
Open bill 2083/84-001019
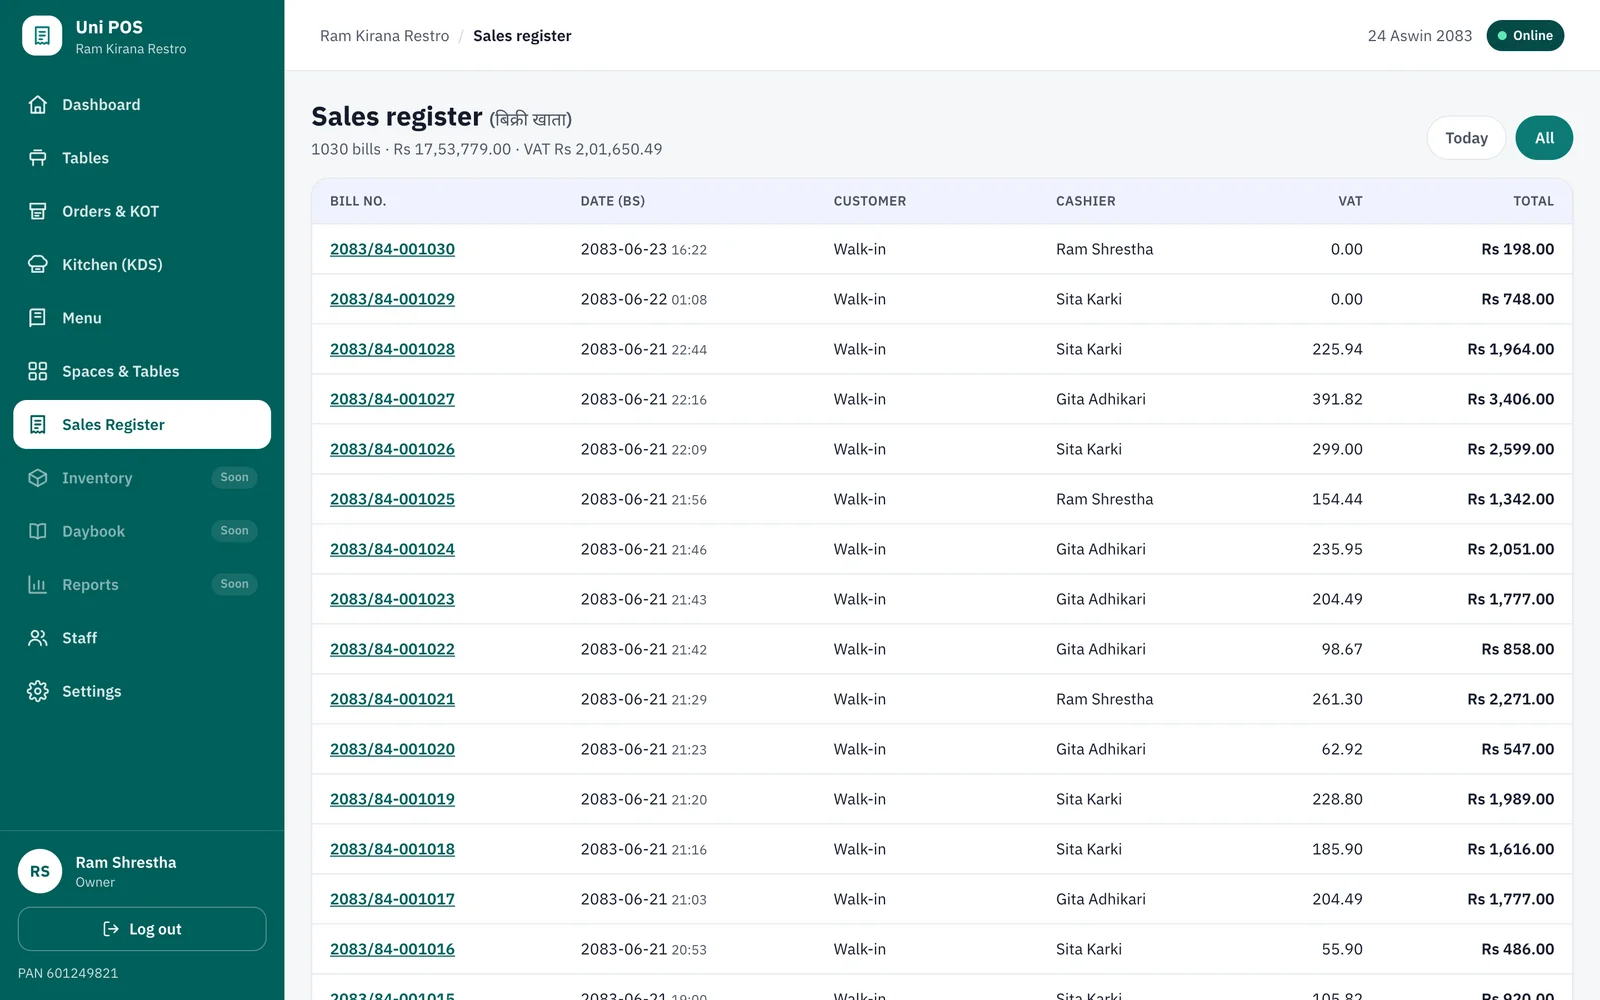click(x=392, y=799)
